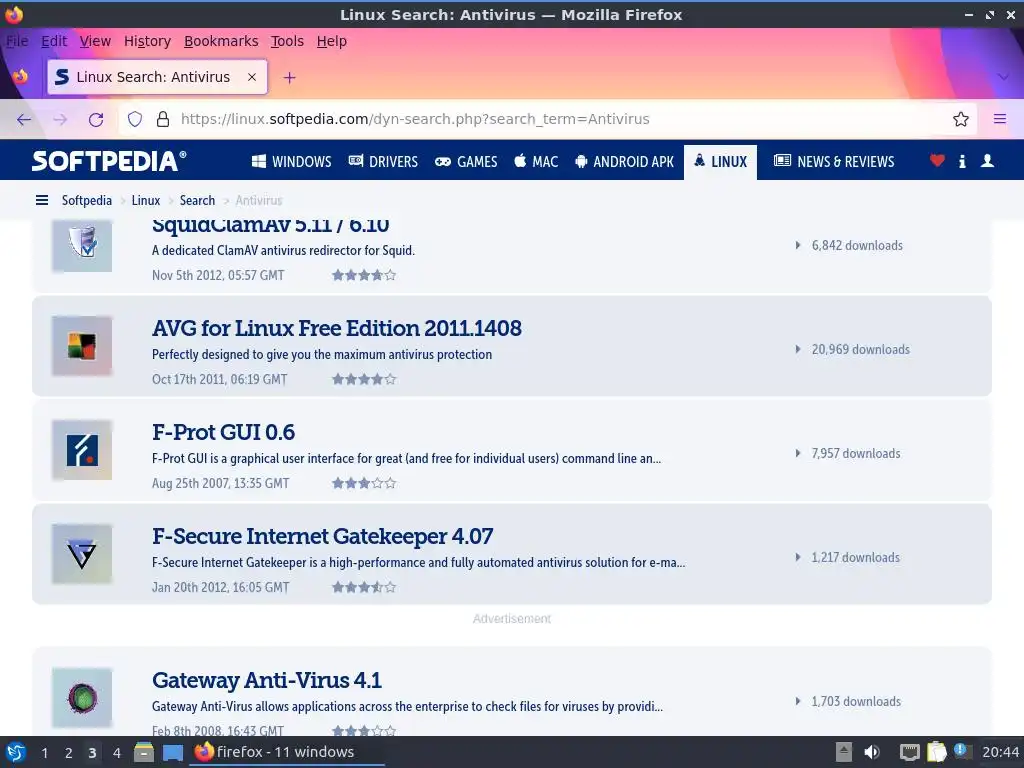Click the F-Prot GUI star rating
Image resolution: width=1024 pixels, height=768 pixels.
(364, 483)
